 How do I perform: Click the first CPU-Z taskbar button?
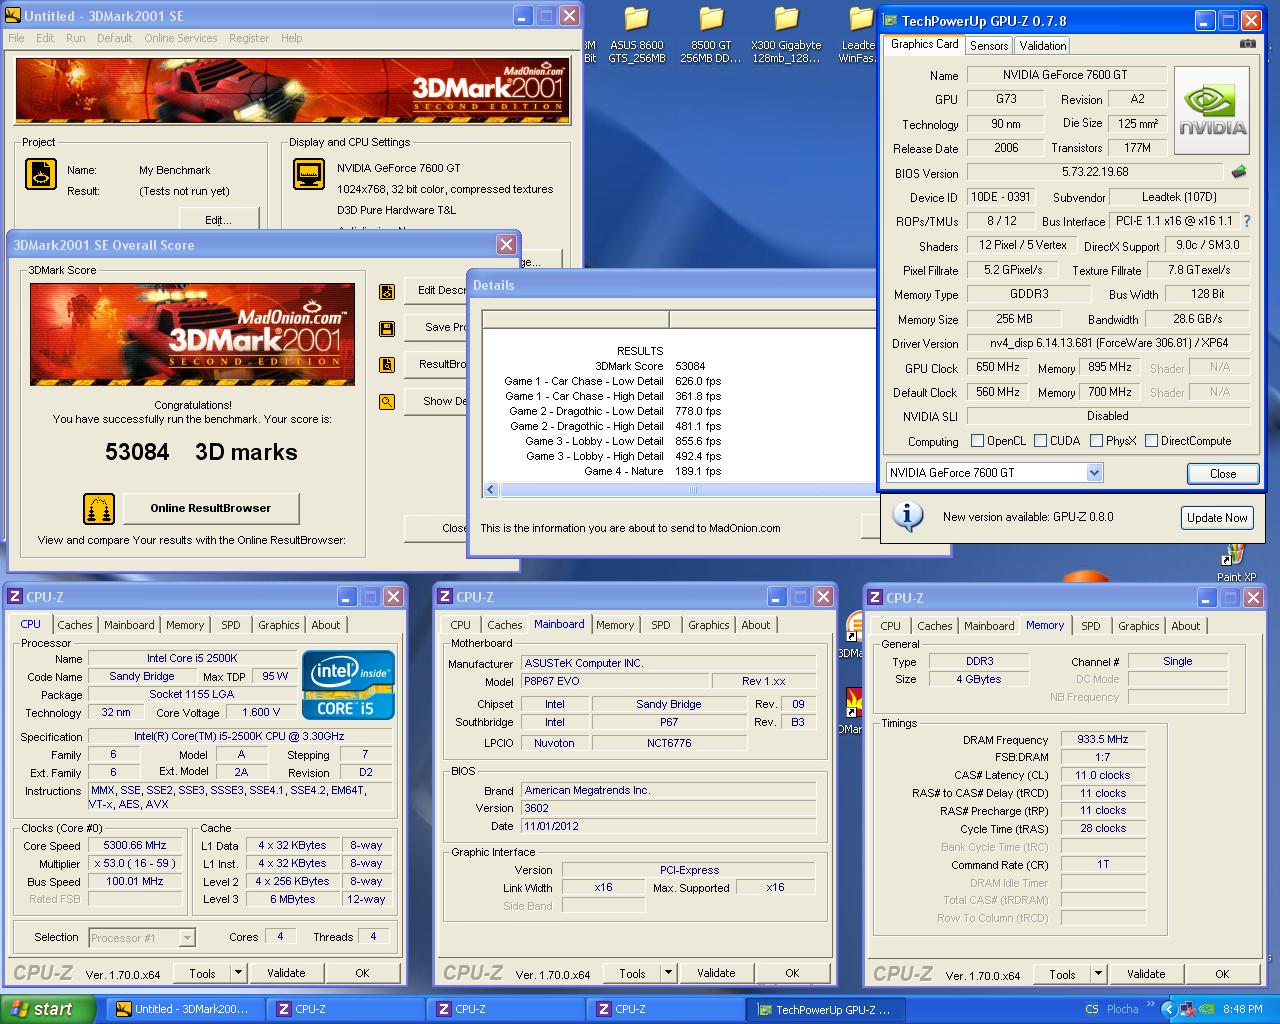tap(346, 1009)
